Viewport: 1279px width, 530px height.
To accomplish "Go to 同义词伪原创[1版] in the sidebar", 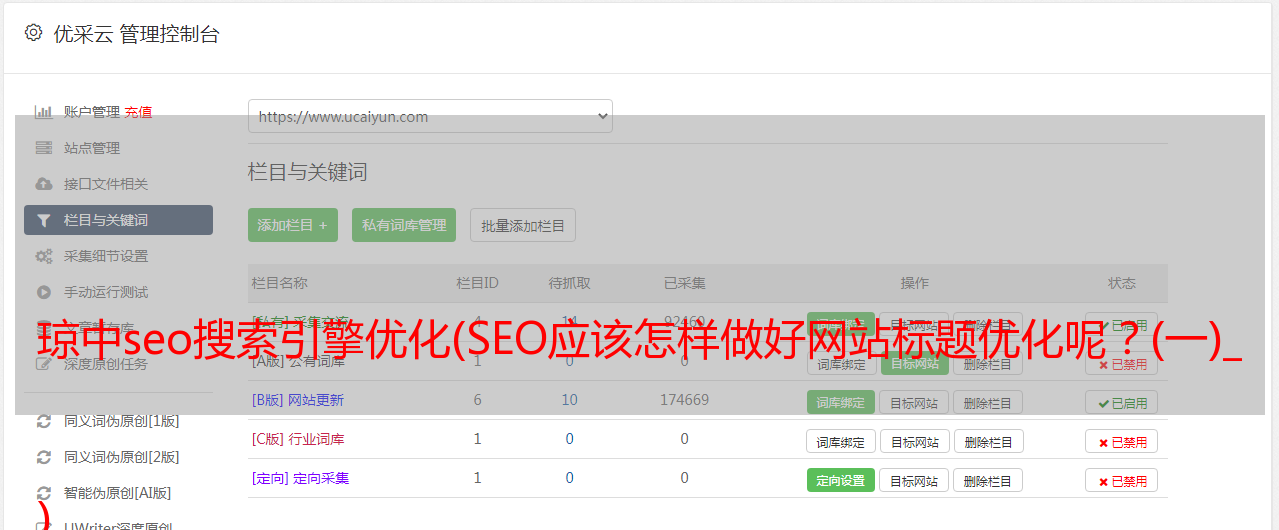I will click(122, 421).
